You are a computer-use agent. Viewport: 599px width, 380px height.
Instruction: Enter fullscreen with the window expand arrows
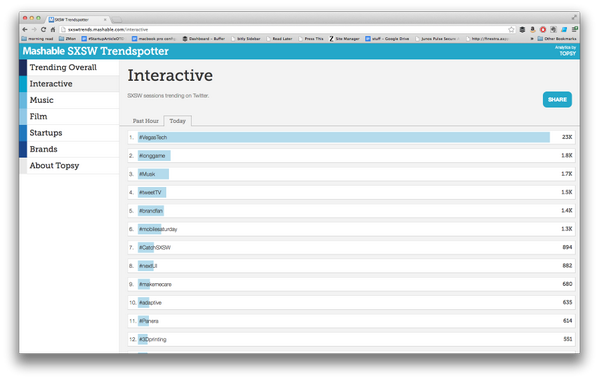[x=574, y=17]
